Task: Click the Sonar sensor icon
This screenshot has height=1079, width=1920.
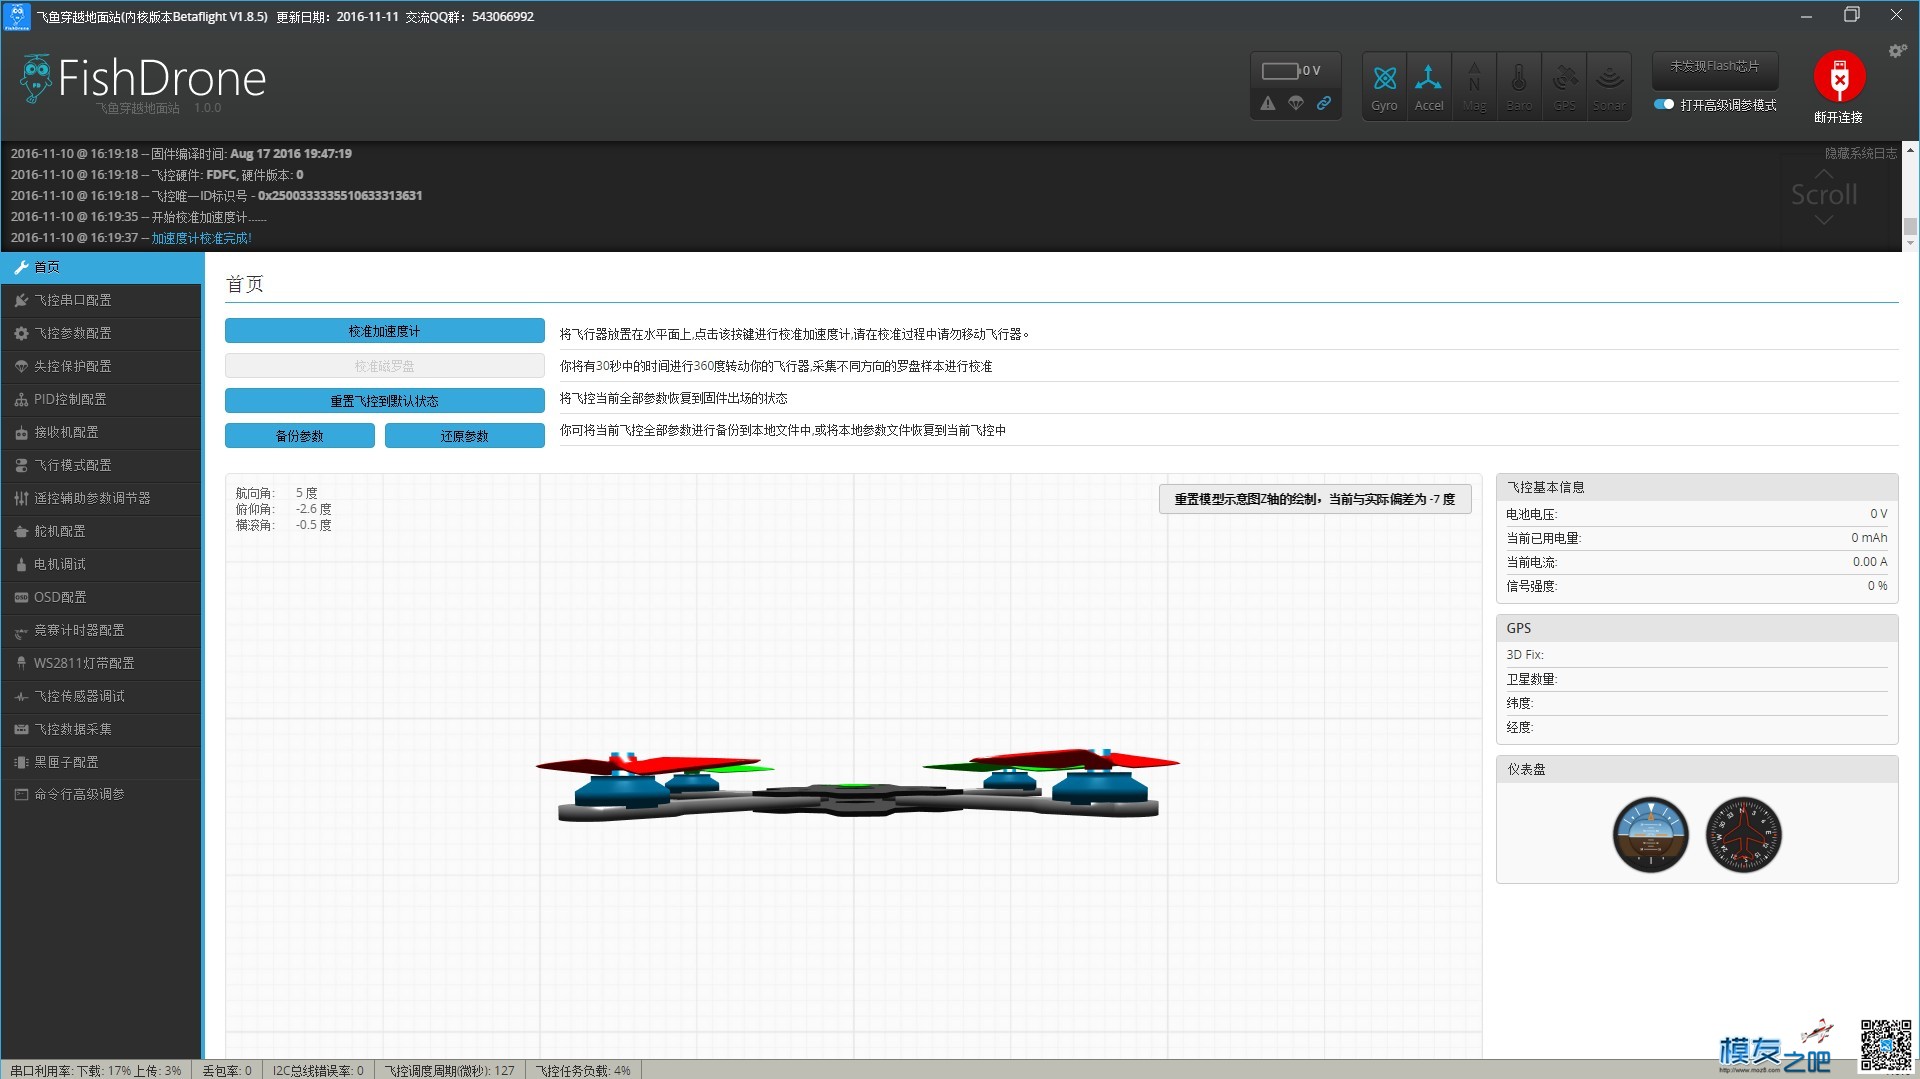Action: (x=1609, y=86)
